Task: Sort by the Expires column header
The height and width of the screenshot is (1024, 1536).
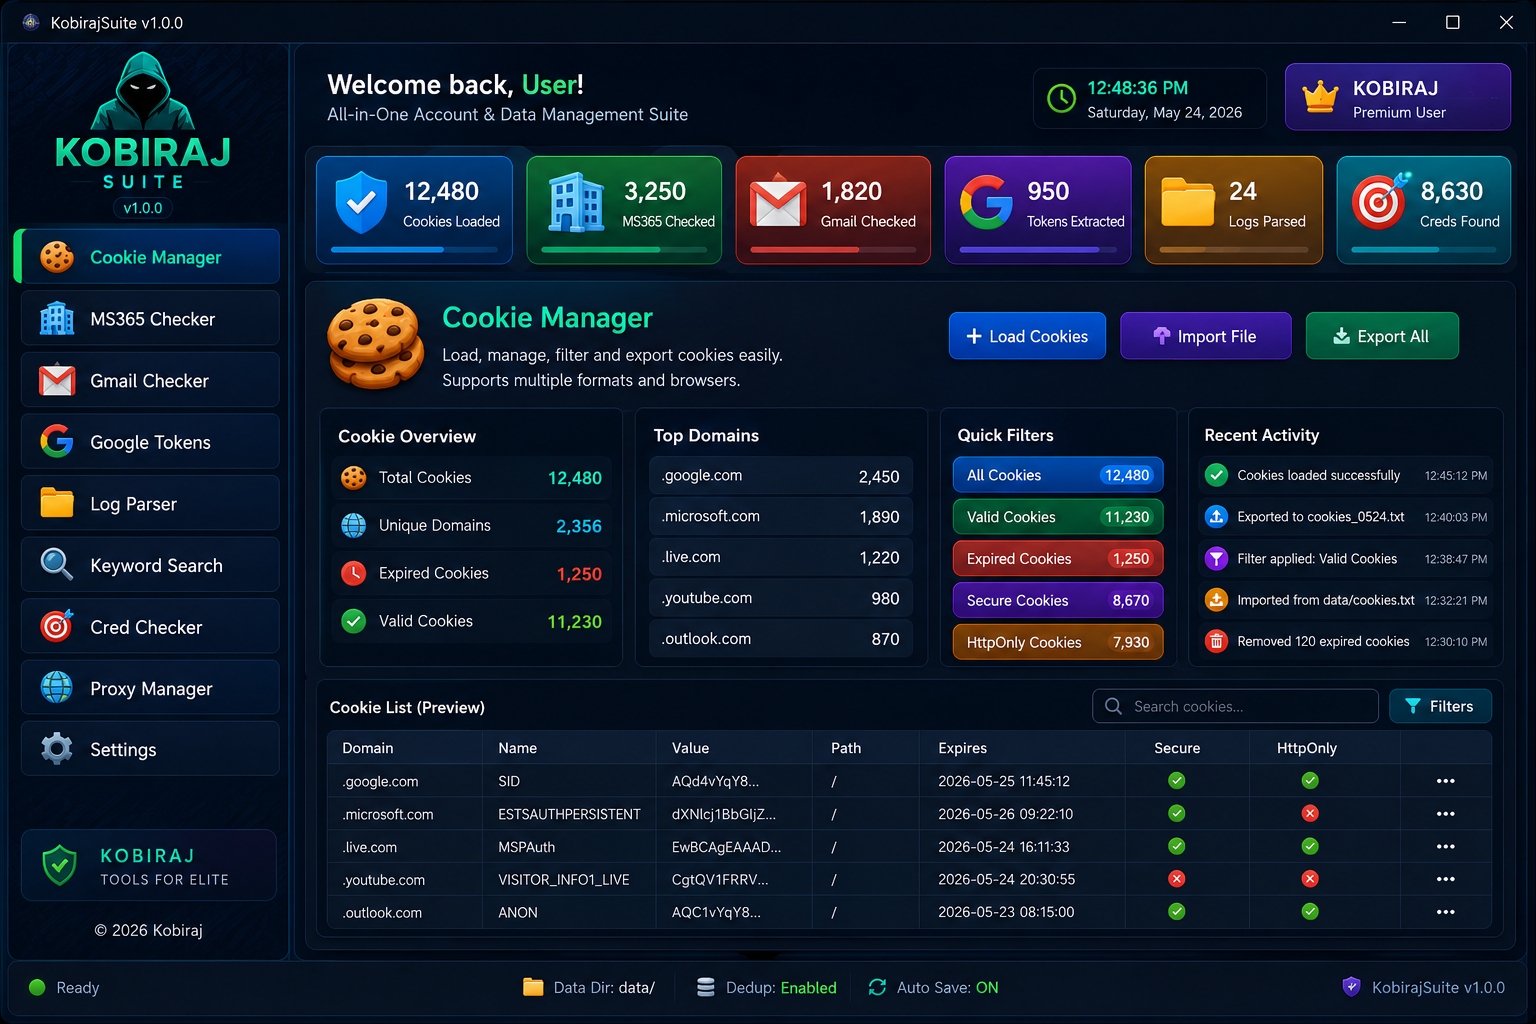Action: 962,748
